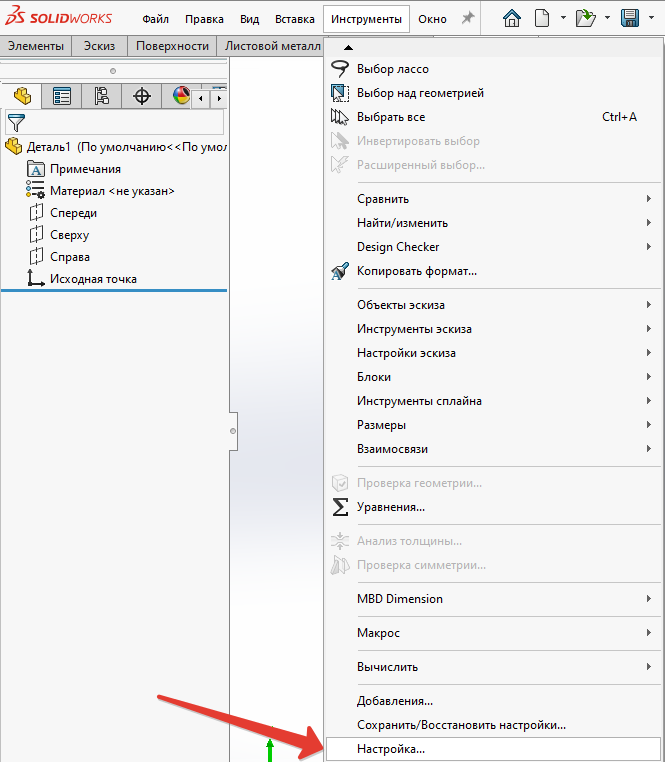This screenshot has width=665, height=762.
Task: Open Добавления add-ins dialog
Action: 493,701
